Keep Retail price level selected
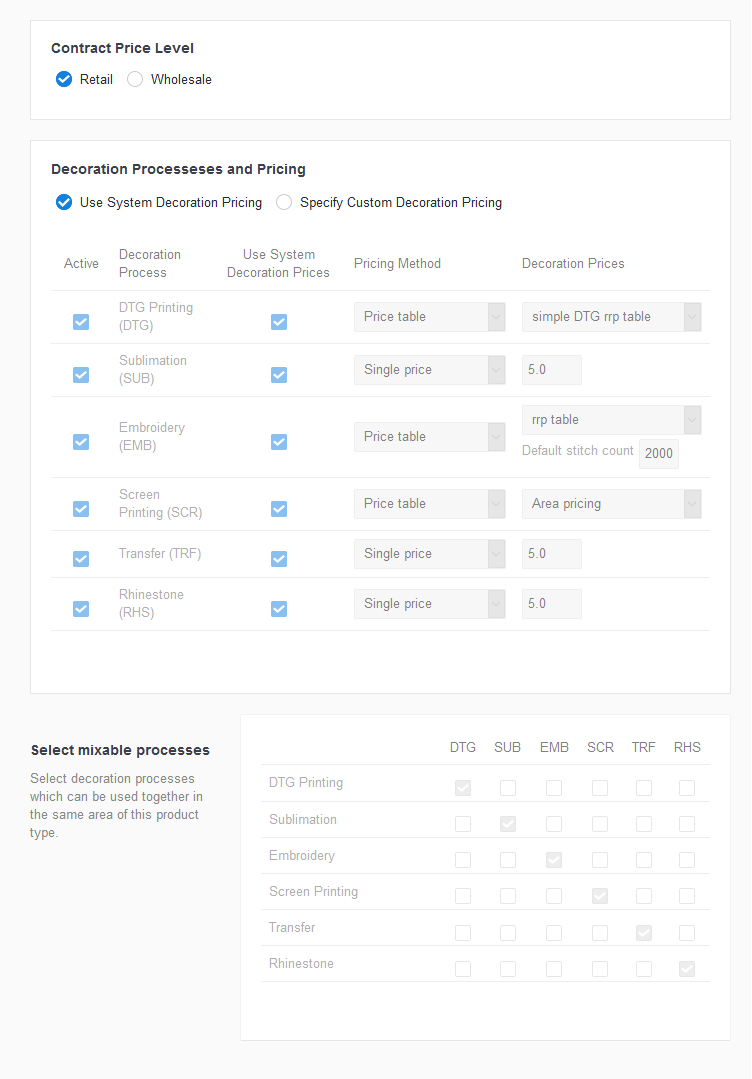Image resolution: width=752 pixels, height=1079 pixels. 64,79
